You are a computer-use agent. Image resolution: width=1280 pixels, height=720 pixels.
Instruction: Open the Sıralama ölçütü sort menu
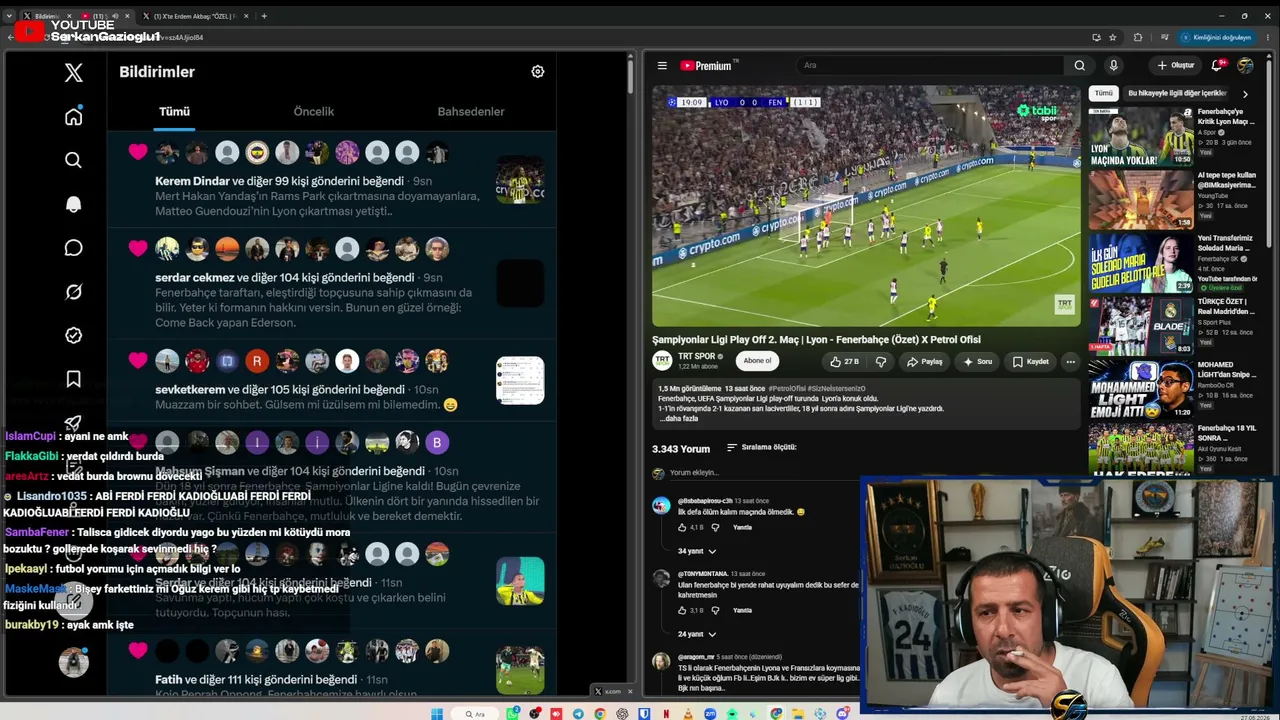pos(762,448)
